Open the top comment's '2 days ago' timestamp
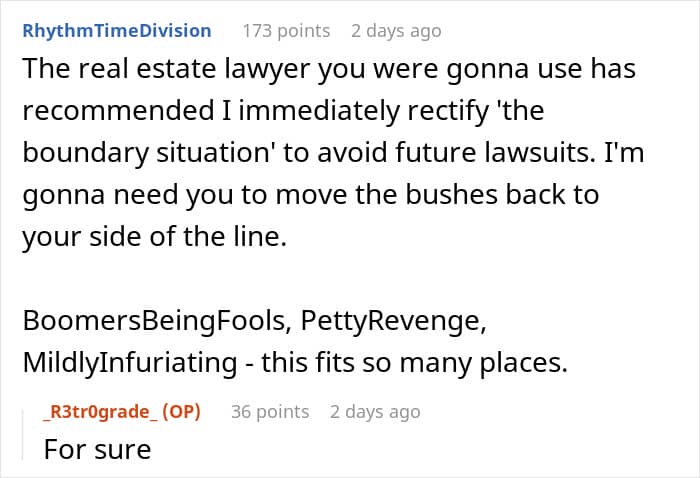Screen dimensions: 700x478 pyautogui.click(x=396, y=31)
